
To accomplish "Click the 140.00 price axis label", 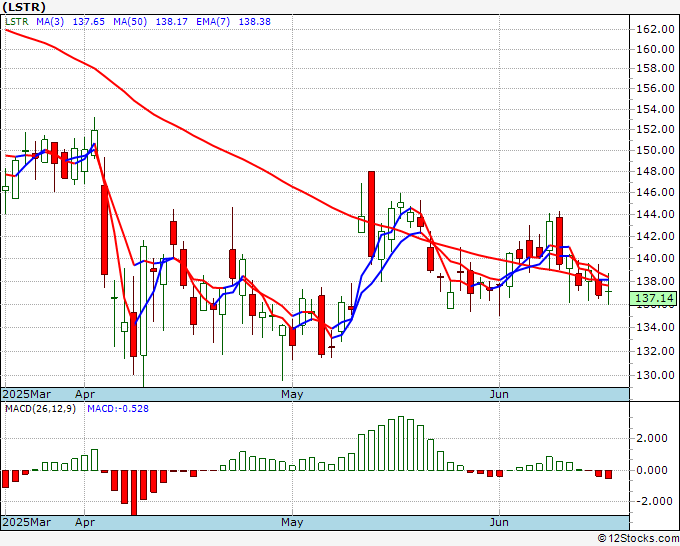I will [655, 258].
